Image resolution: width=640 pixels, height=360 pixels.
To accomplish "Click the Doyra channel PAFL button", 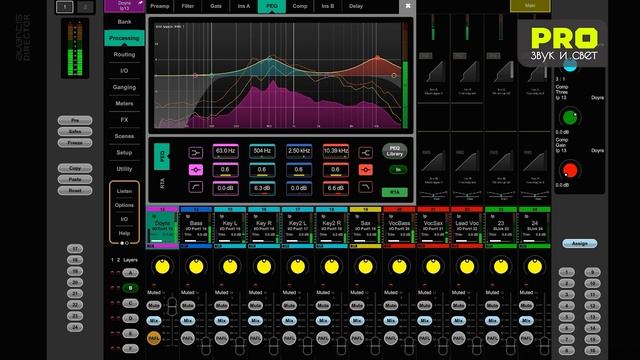I will pyautogui.click(x=154, y=338).
